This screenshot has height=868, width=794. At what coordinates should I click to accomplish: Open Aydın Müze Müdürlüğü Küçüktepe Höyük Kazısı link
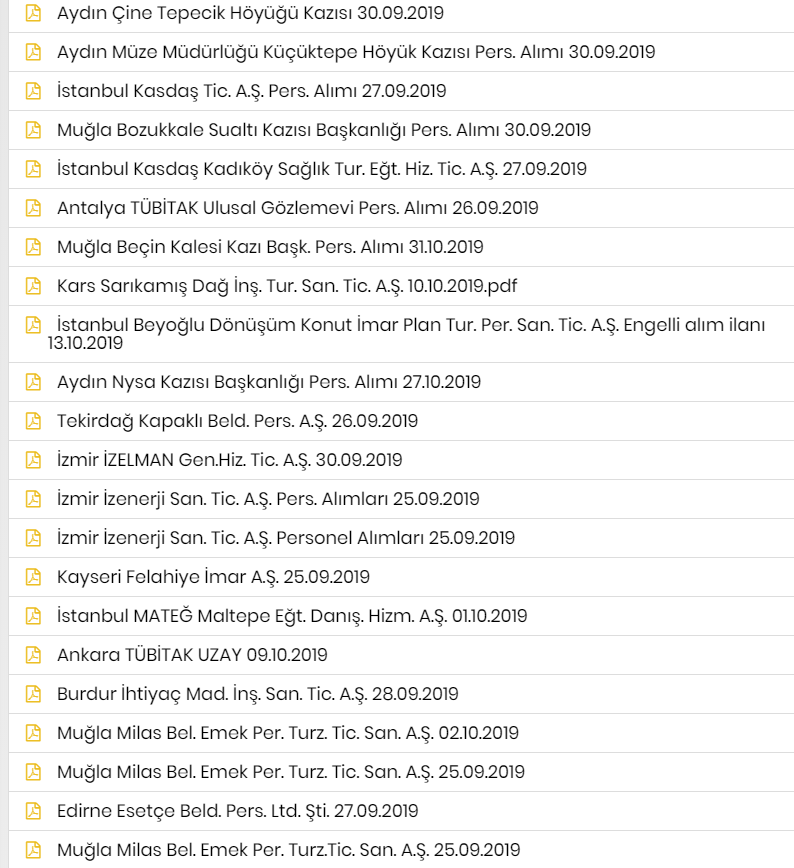click(x=356, y=52)
